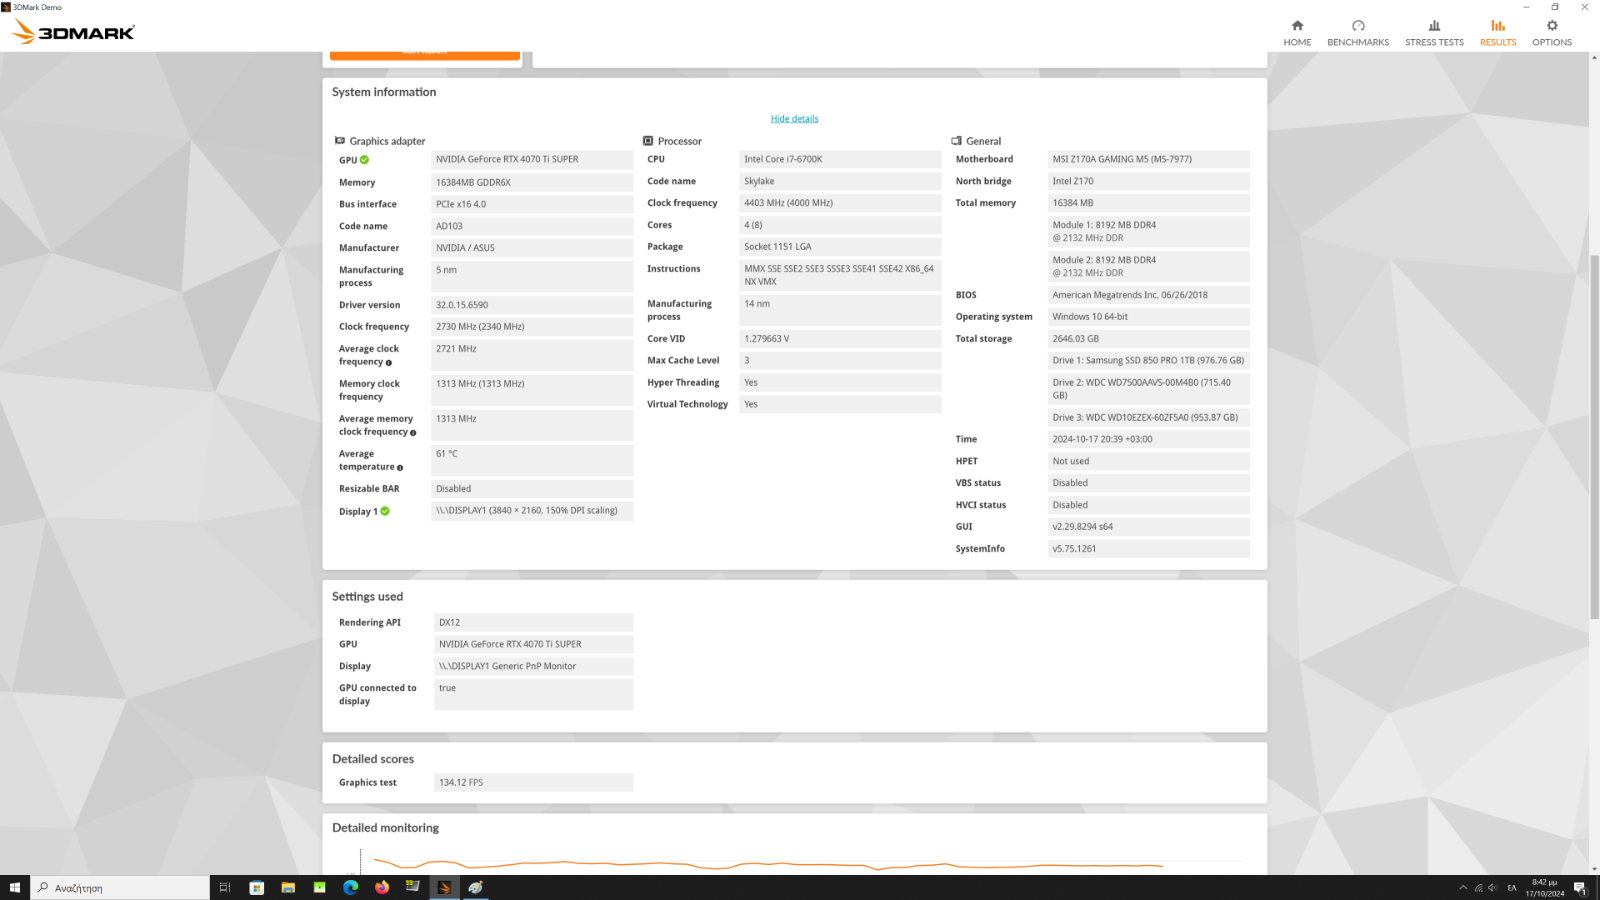Click Drive 3: WDC WD10EZEX-60ZF5A0
This screenshot has width=1600, height=900.
tap(1149, 418)
